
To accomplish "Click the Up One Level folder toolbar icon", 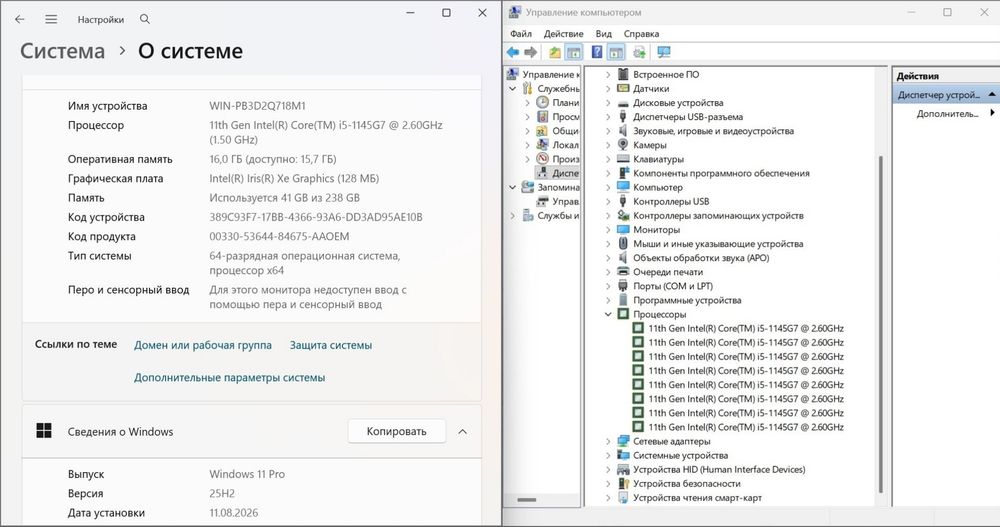I will [x=555, y=52].
